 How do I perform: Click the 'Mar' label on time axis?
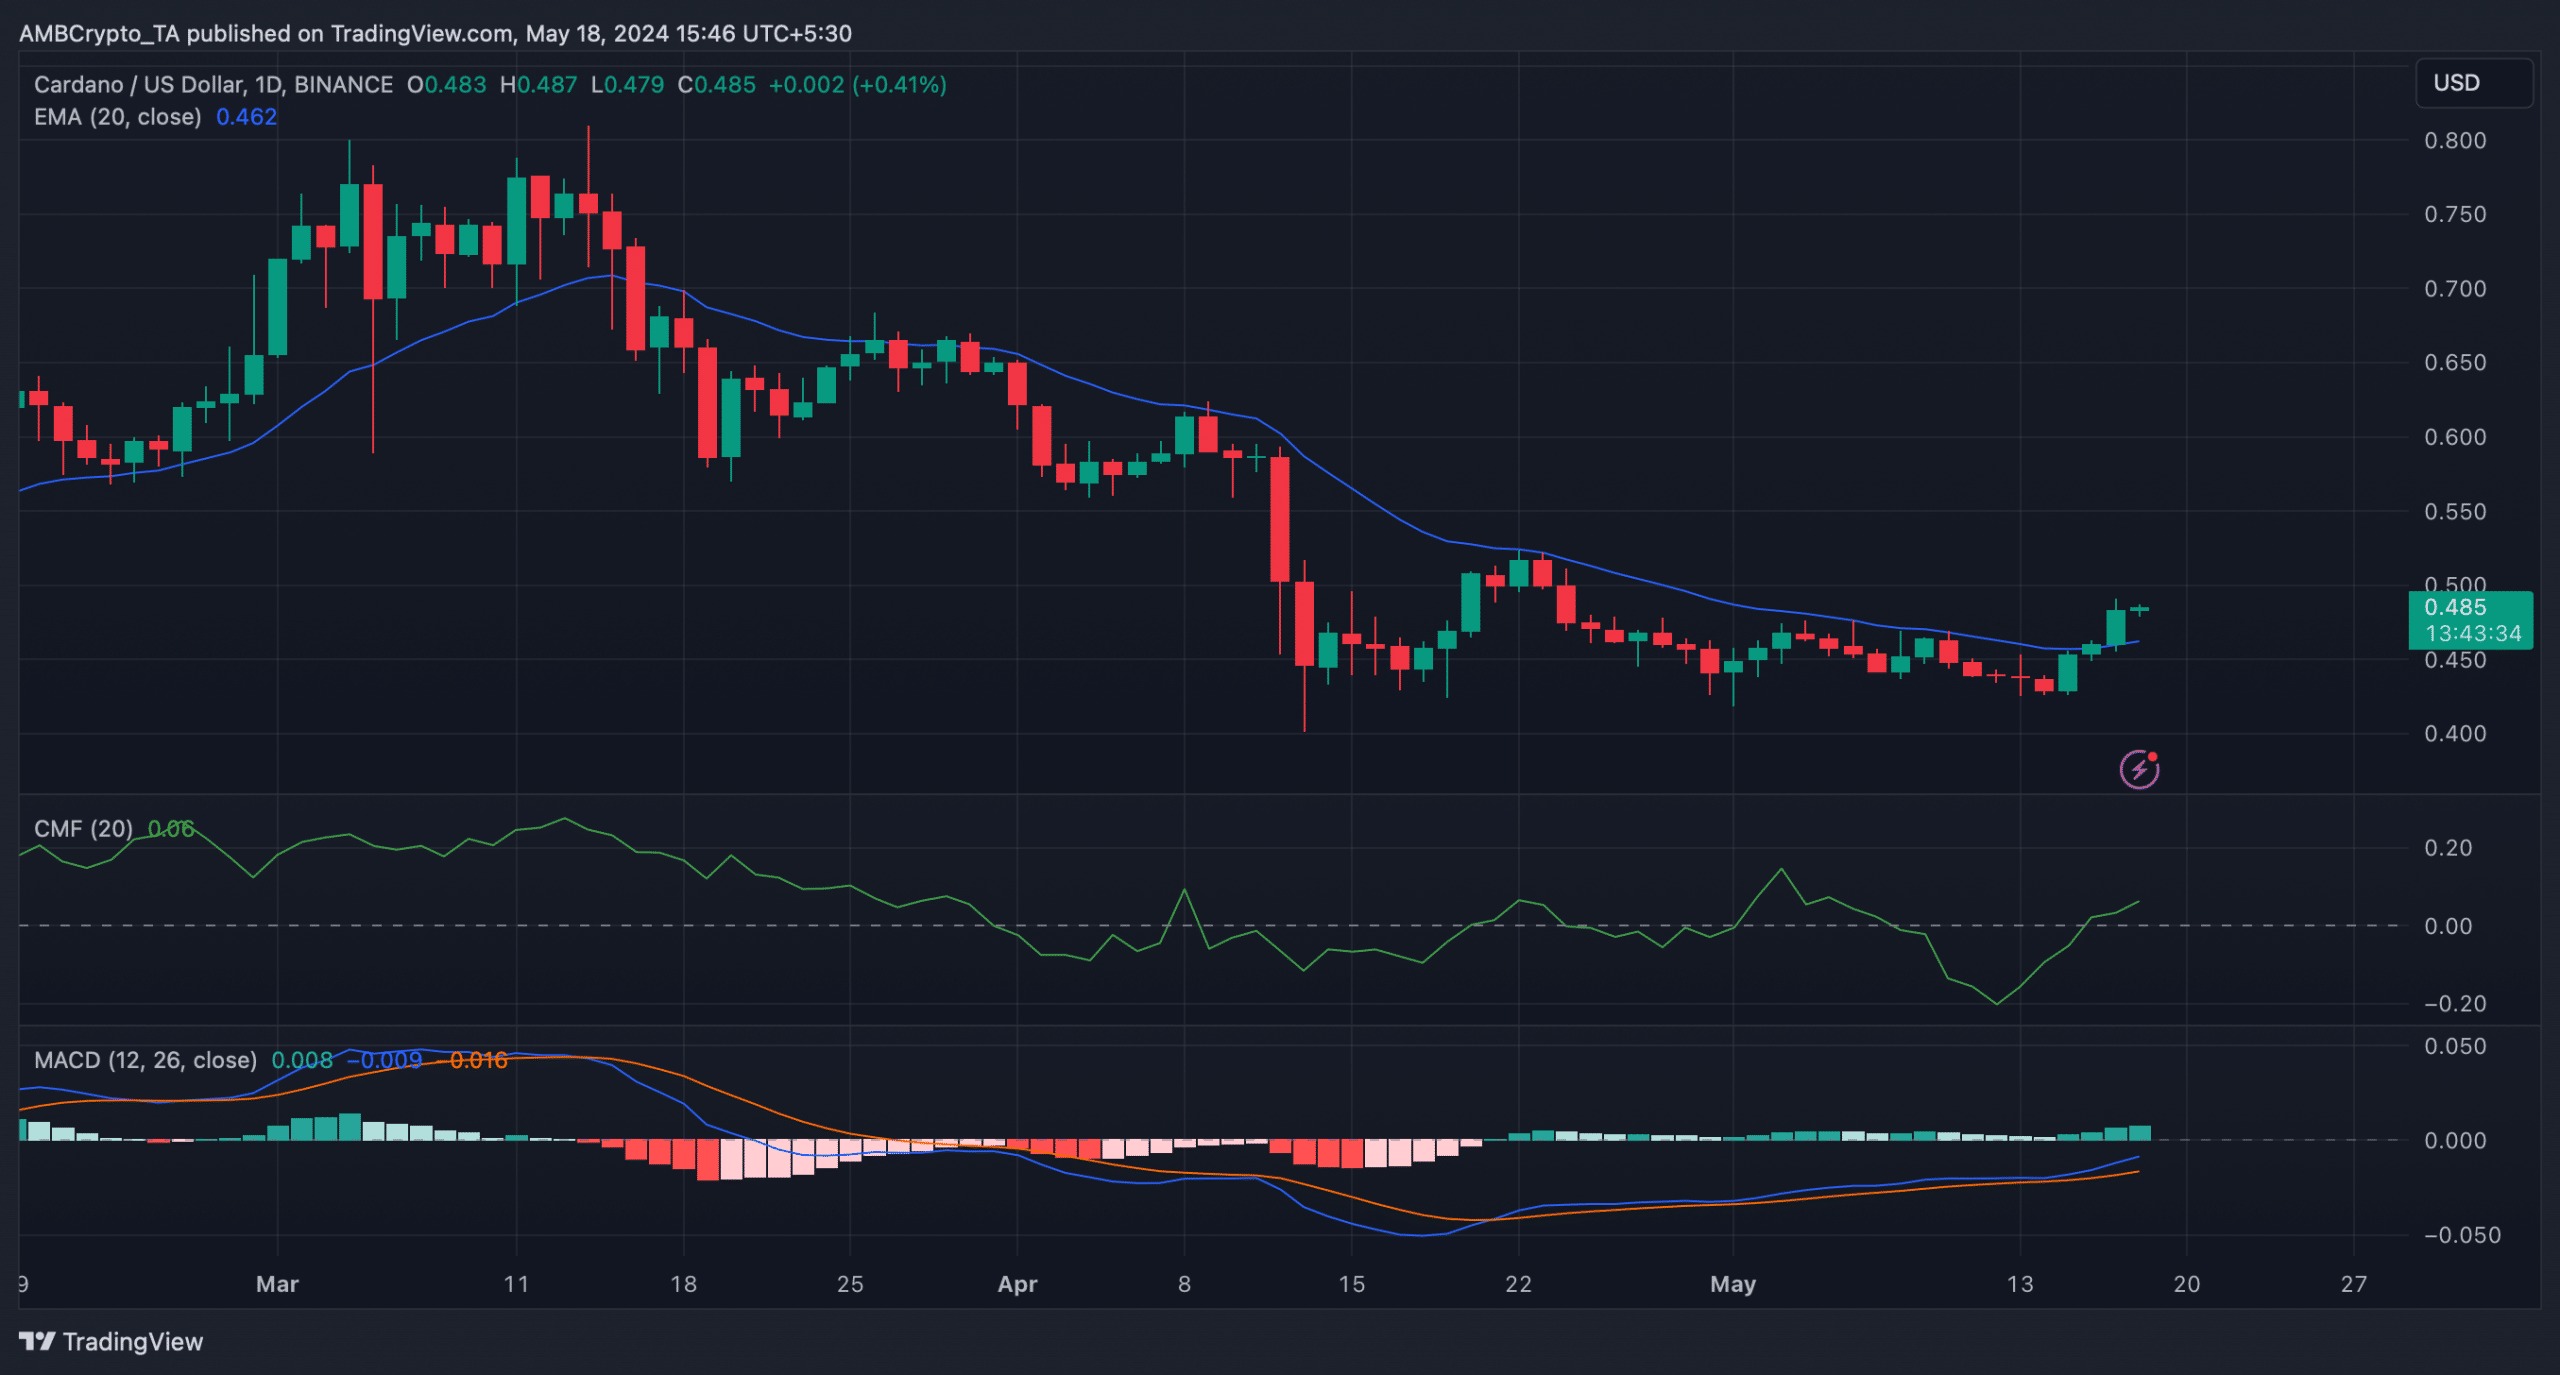click(x=277, y=1284)
